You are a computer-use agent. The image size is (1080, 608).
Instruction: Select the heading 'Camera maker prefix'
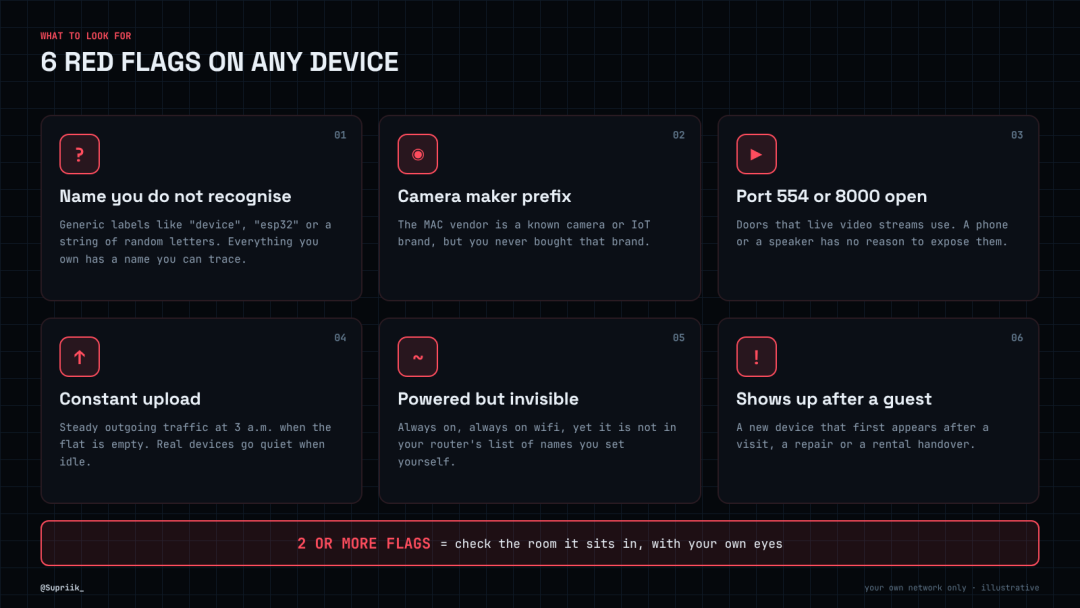pos(484,196)
